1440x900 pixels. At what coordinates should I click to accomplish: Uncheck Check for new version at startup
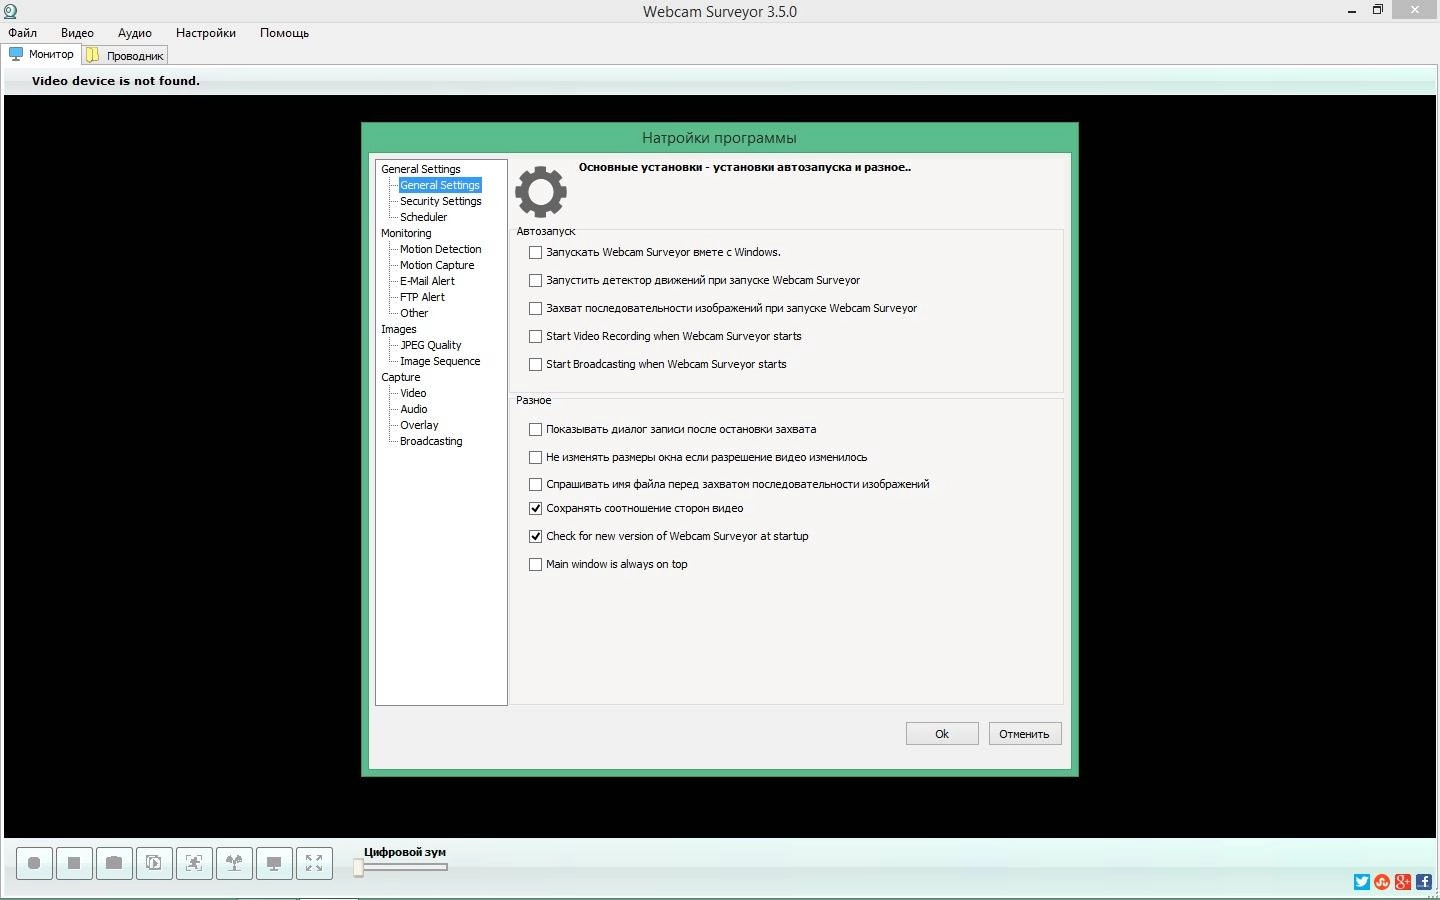(x=535, y=537)
